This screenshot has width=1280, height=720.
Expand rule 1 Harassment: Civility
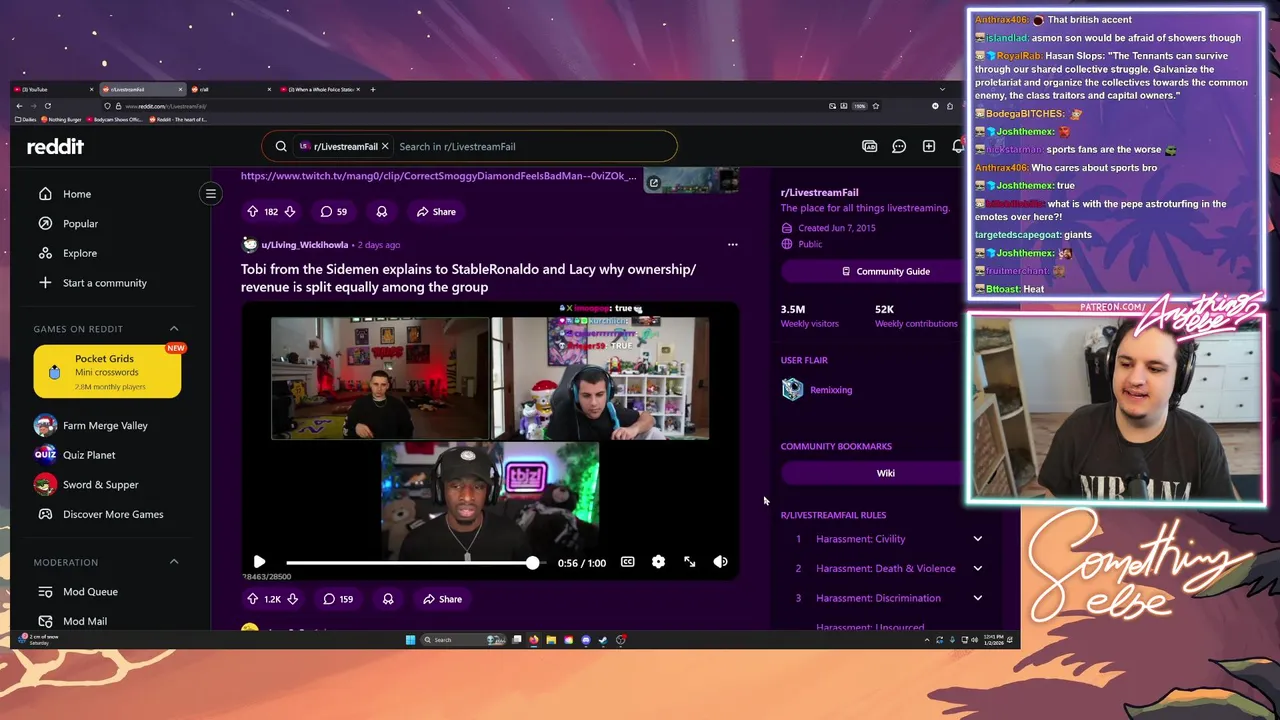tap(888, 539)
